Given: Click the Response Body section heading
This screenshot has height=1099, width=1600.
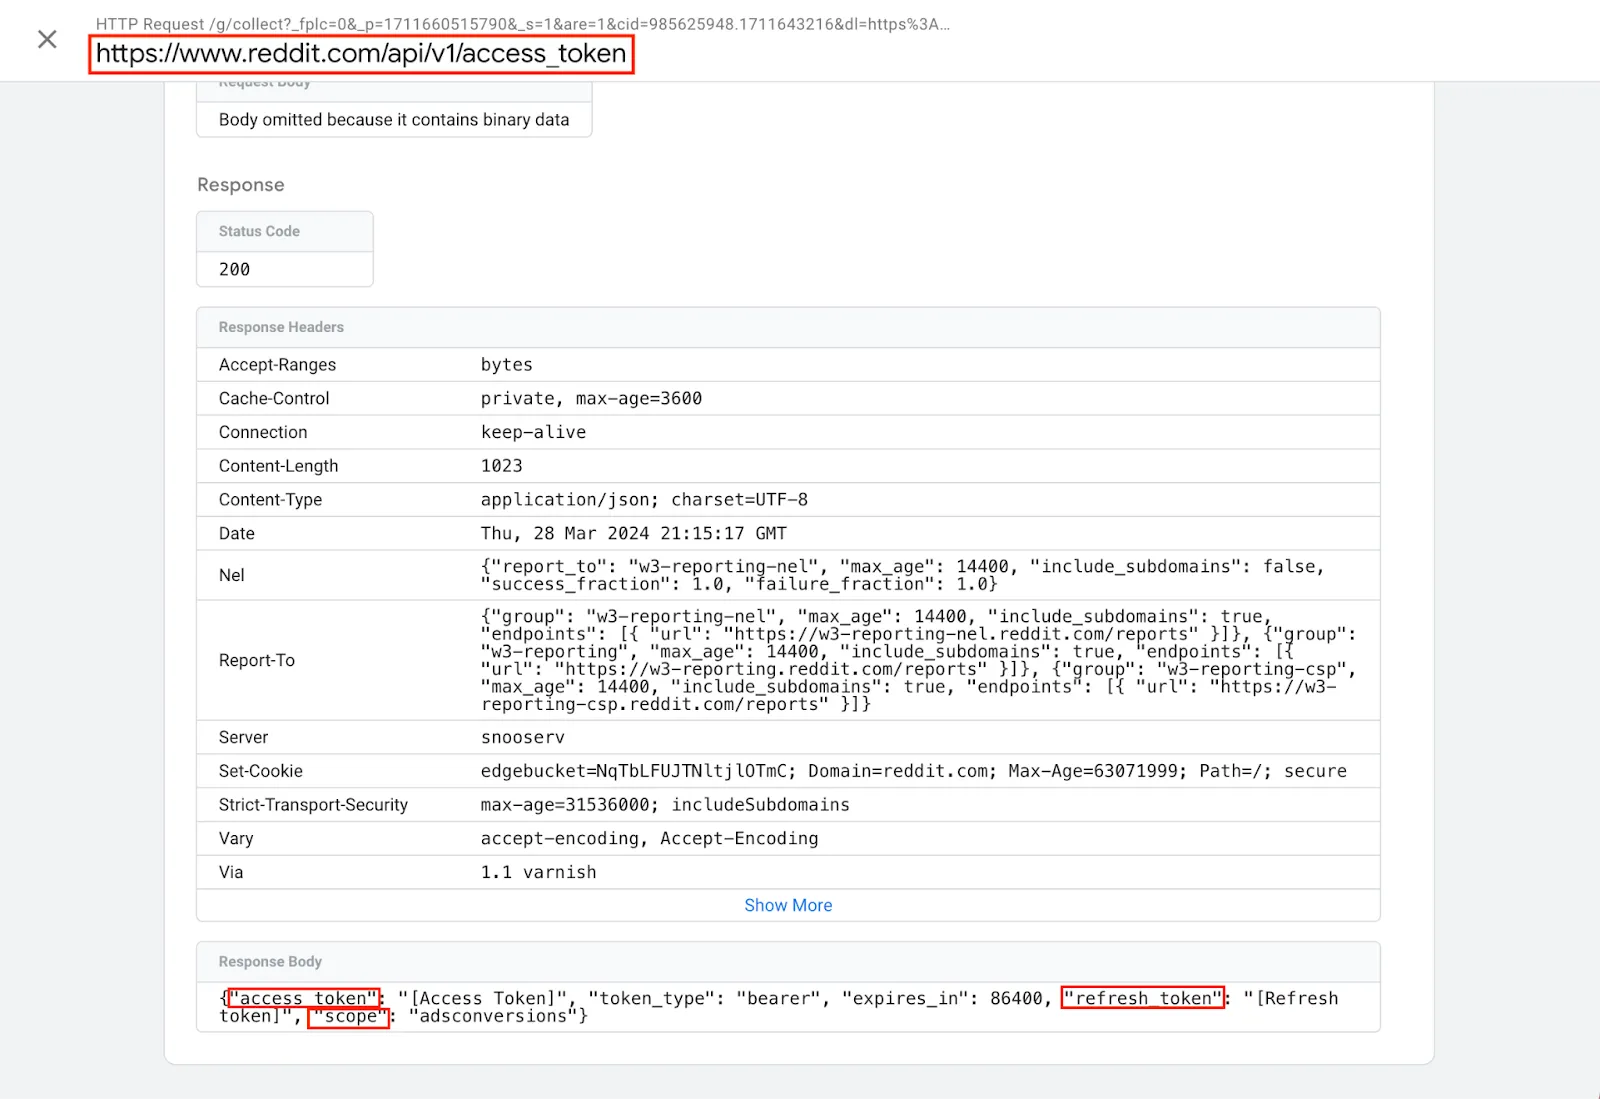Looking at the screenshot, I should pos(270,961).
